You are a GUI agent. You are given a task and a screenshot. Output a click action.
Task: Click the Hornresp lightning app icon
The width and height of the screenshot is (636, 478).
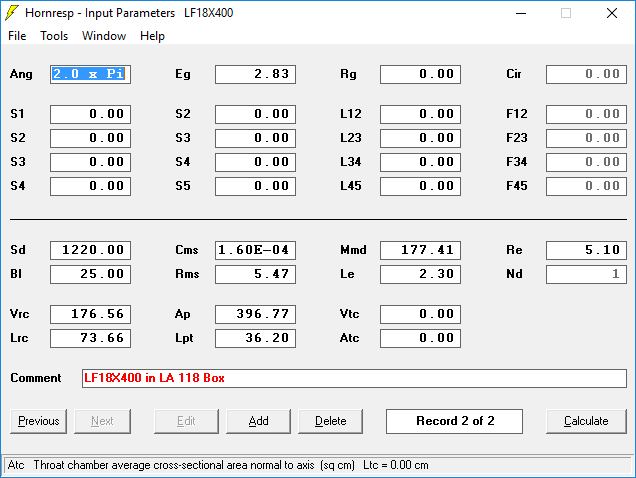(x=12, y=13)
